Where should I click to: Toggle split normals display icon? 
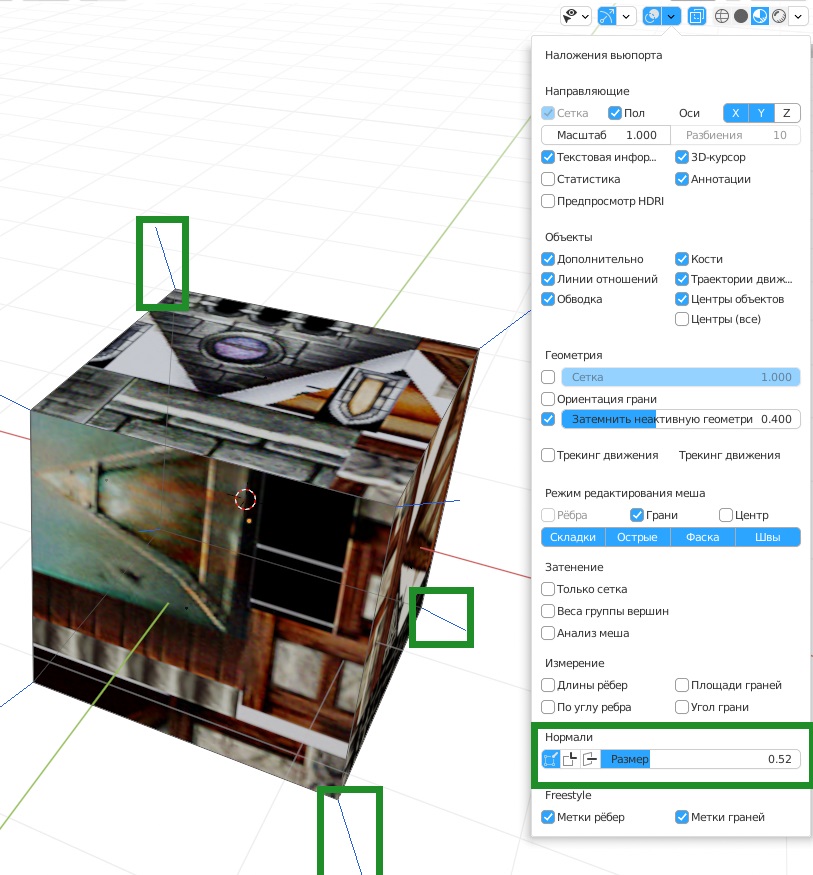[x=570, y=759]
